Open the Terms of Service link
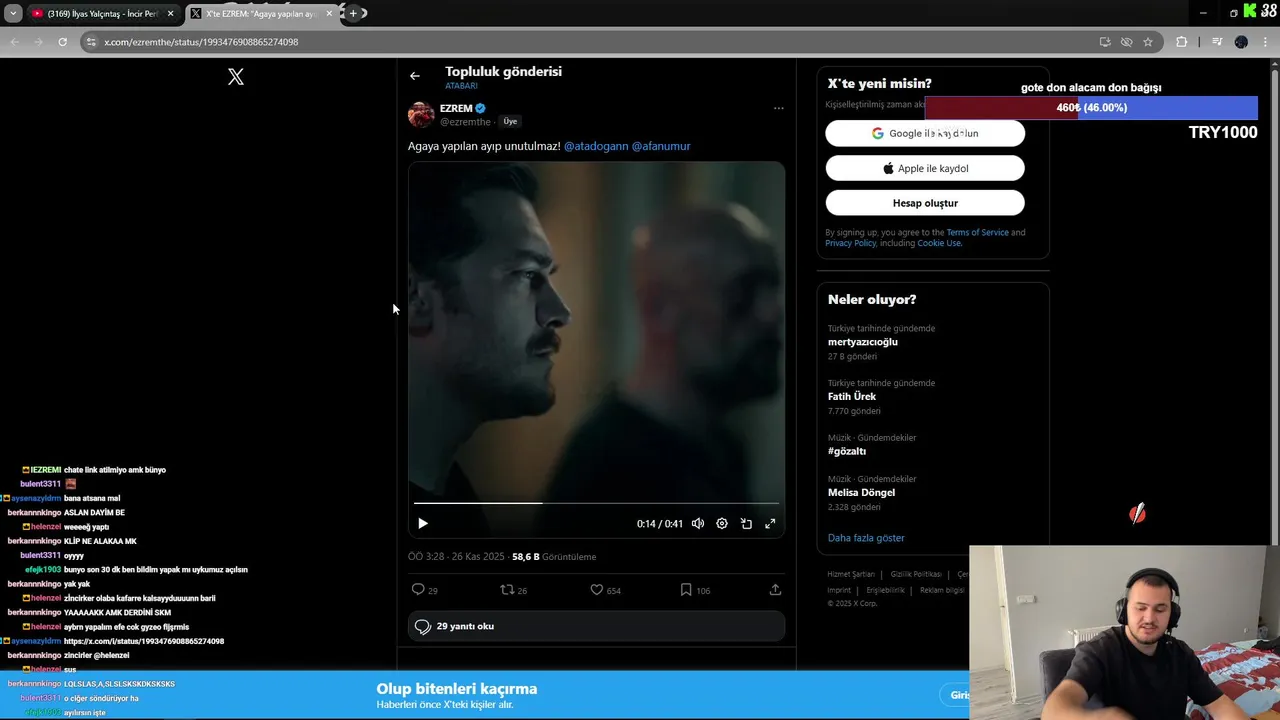 [x=977, y=232]
